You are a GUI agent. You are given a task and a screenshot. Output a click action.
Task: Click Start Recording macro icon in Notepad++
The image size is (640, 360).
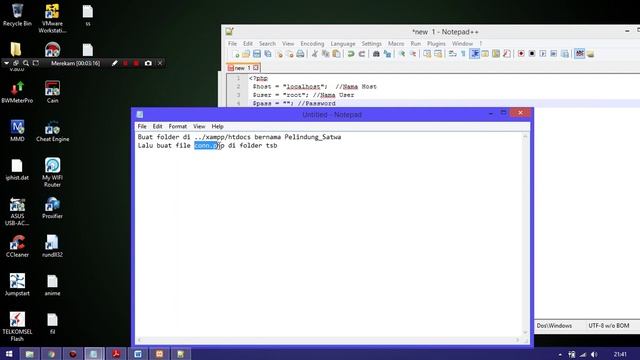[521, 54]
